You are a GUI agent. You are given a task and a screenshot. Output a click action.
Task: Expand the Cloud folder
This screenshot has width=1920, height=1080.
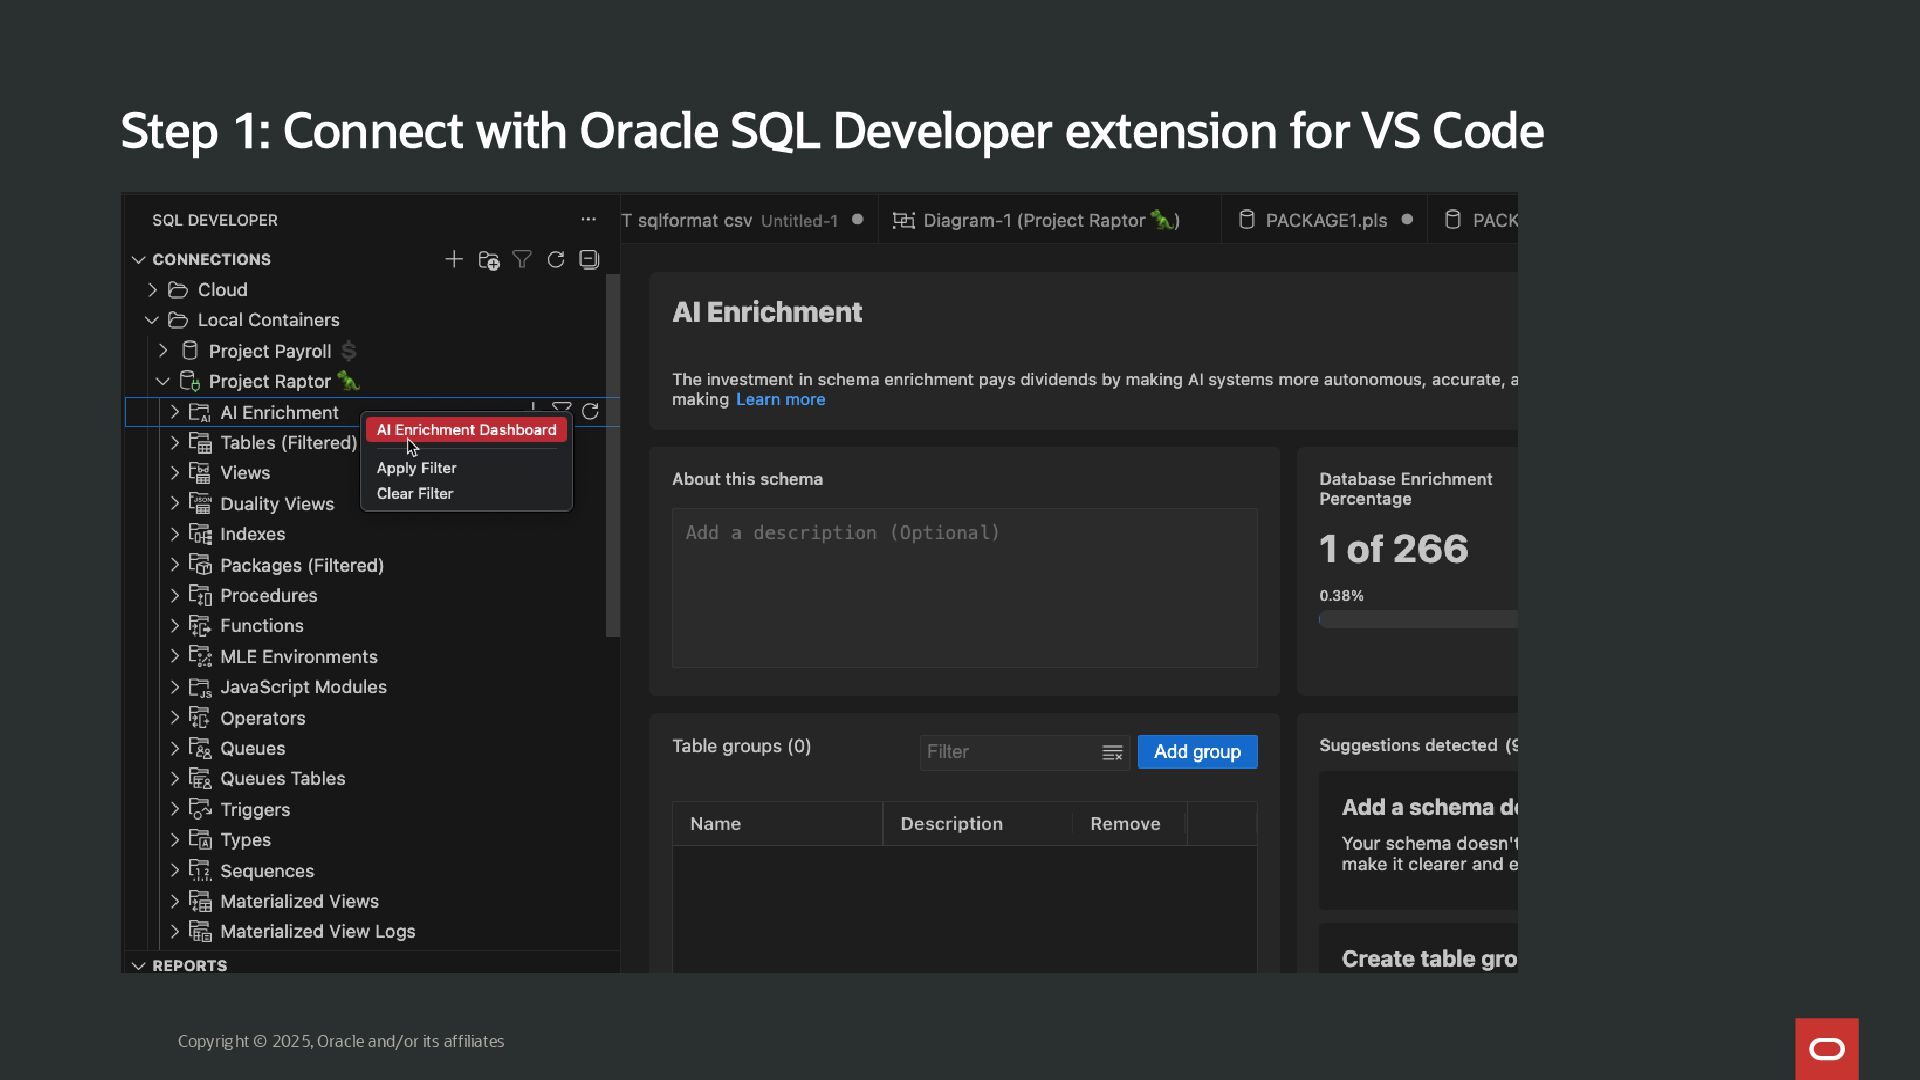click(x=153, y=290)
